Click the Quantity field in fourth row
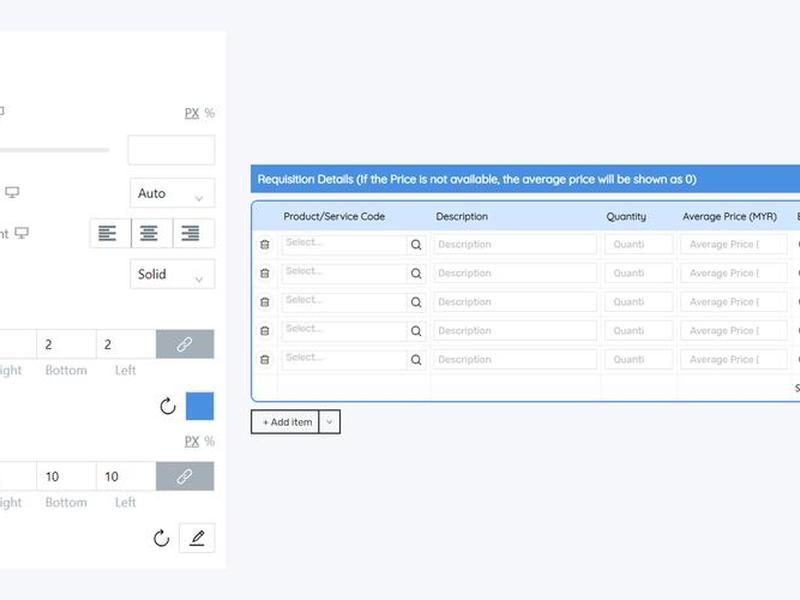The image size is (800, 600). pyautogui.click(x=639, y=331)
